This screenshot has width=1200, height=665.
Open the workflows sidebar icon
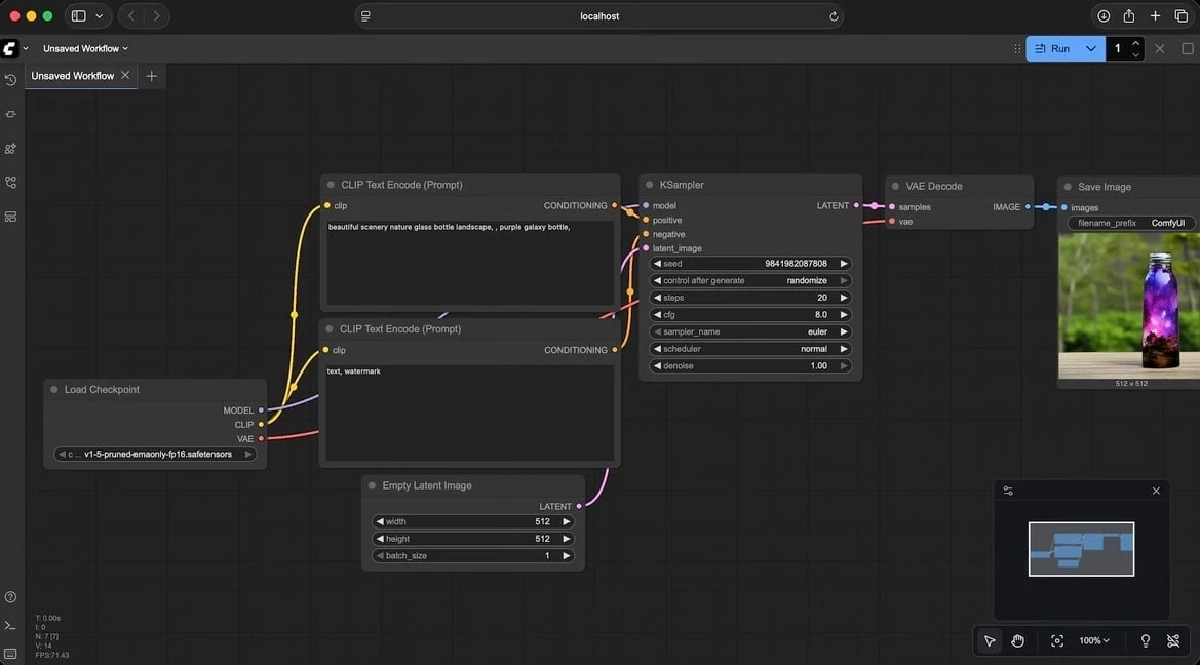[x=10, y=183]
